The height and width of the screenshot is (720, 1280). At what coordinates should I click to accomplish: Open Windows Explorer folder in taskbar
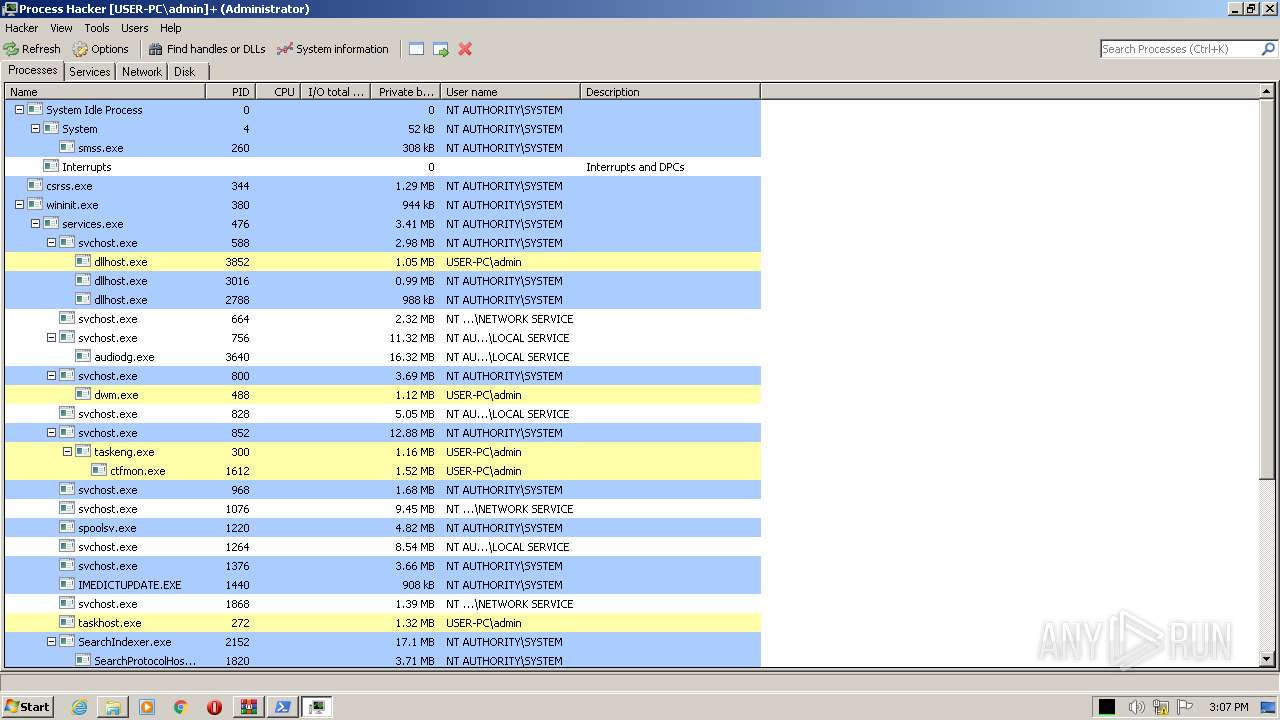pos(113,707)
